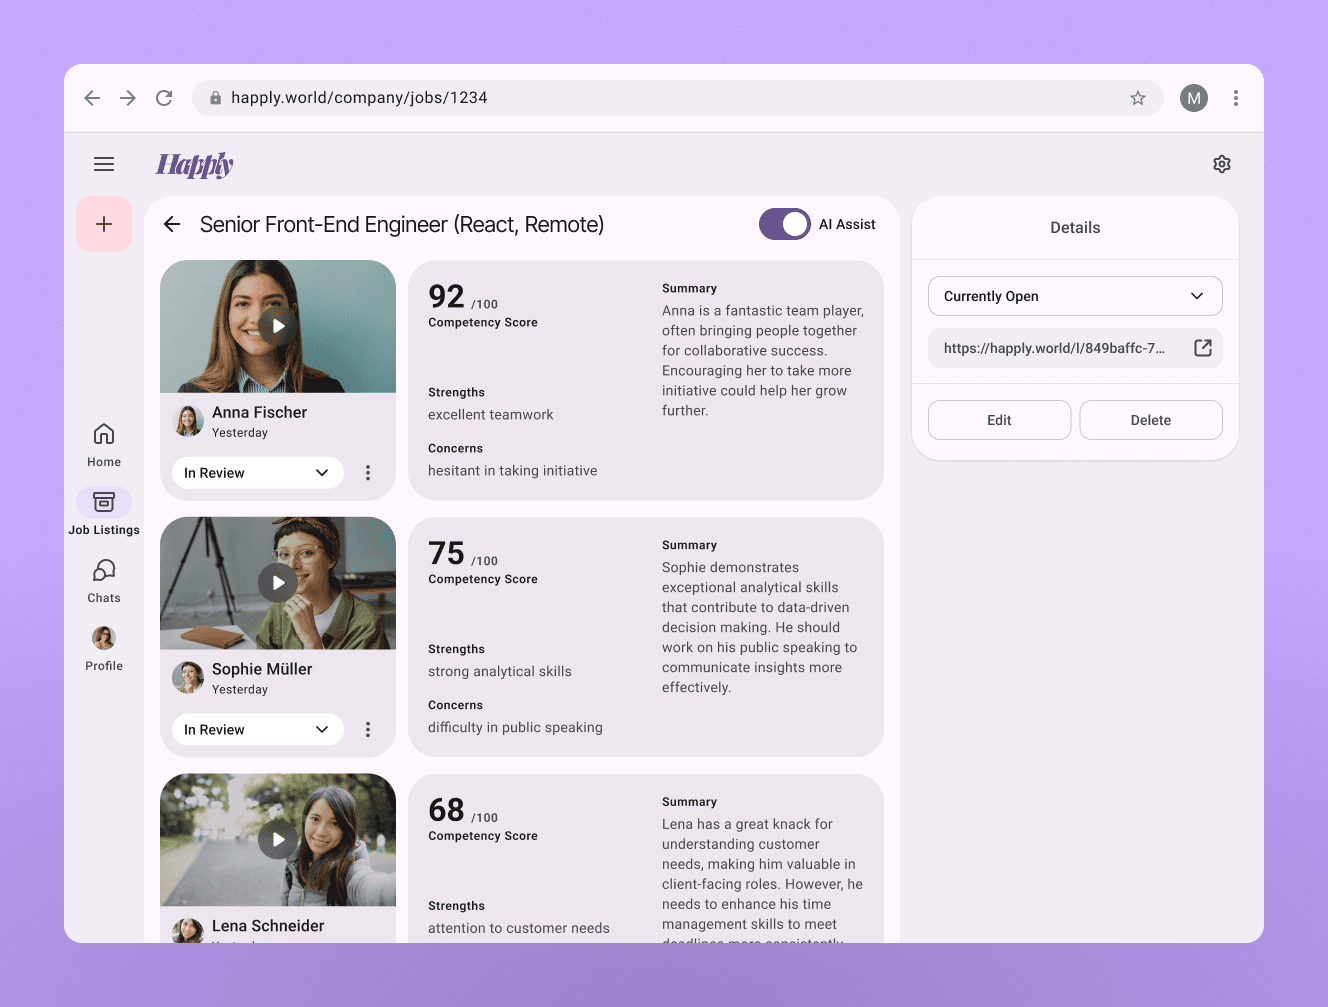Image resolution: width=1328 pixels, height=1007 pixels.
Task: Open more options for Anna Fischer
Action: point(368,473)
